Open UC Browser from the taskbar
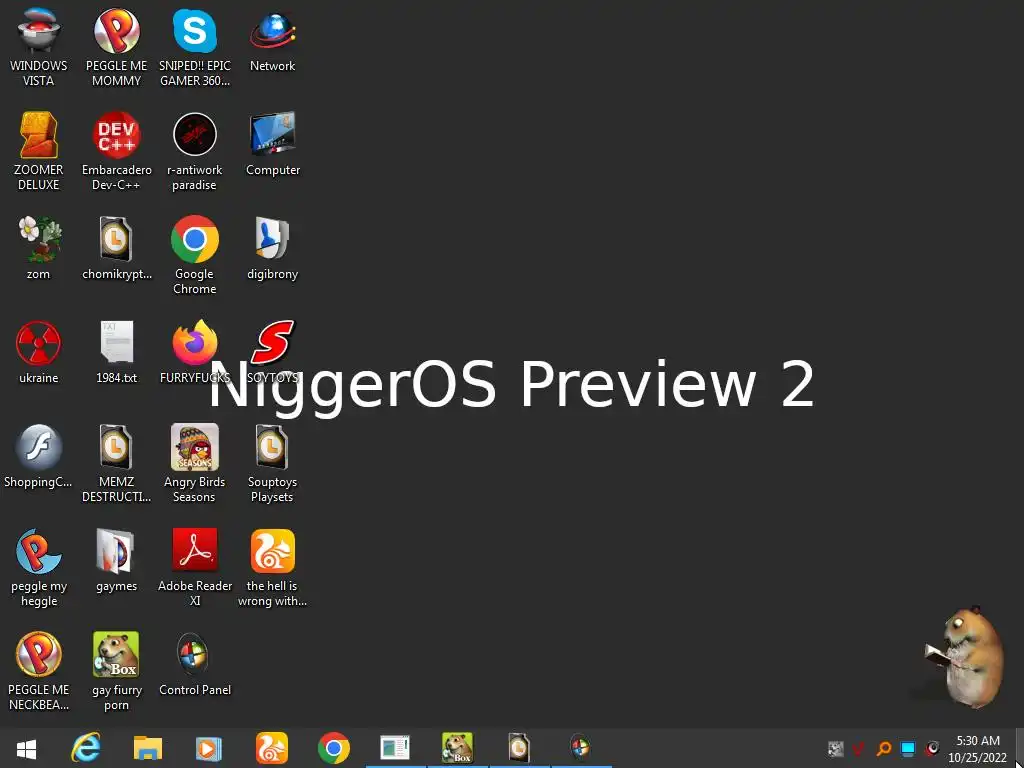This screenshot has width=1024, height=768. coord(272,748)
